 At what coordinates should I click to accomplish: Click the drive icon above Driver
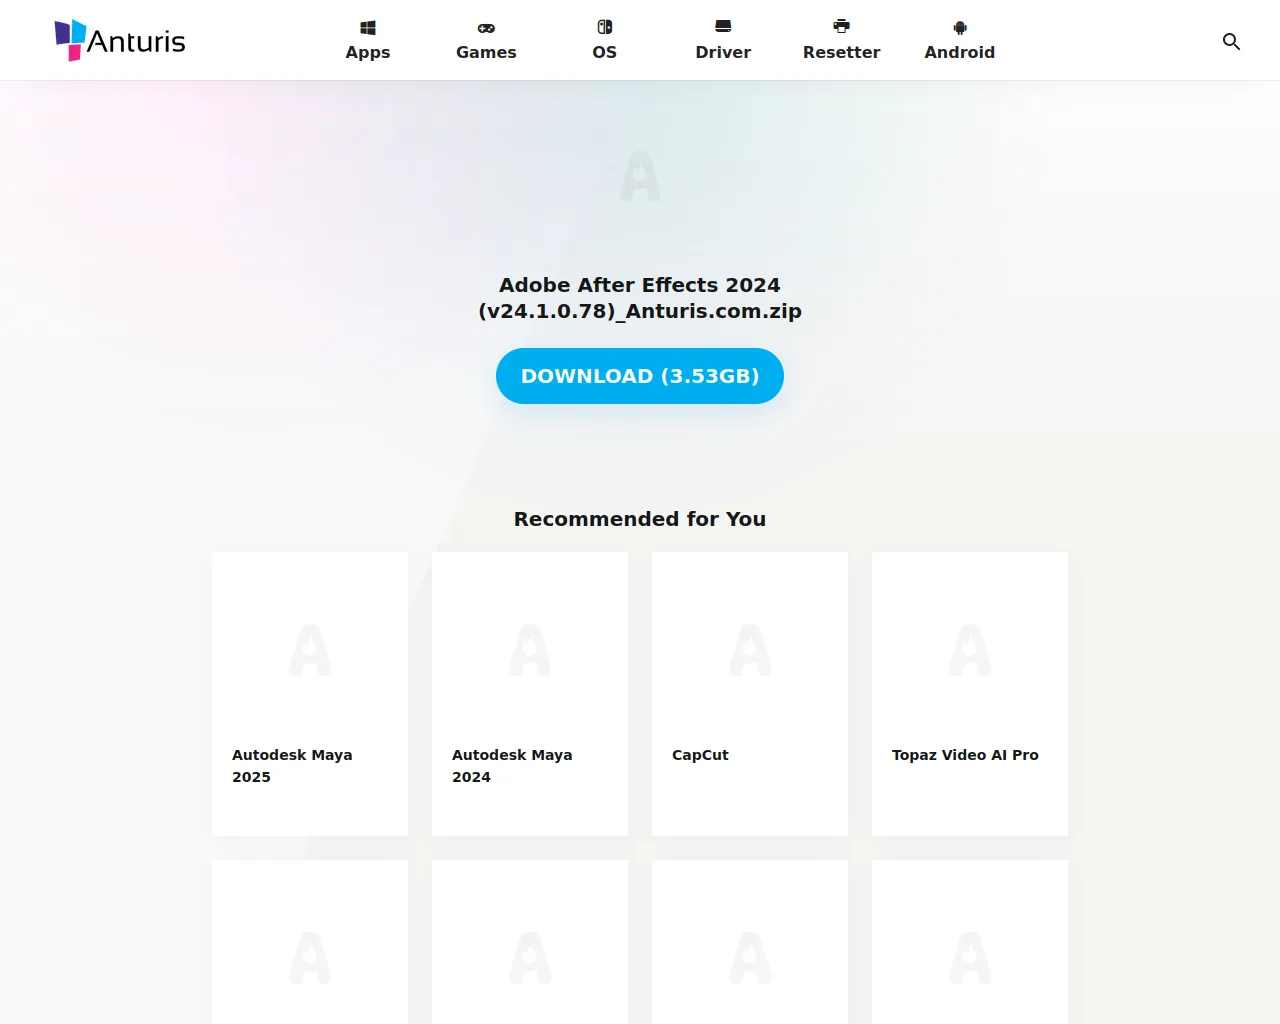tap(723, 26)
